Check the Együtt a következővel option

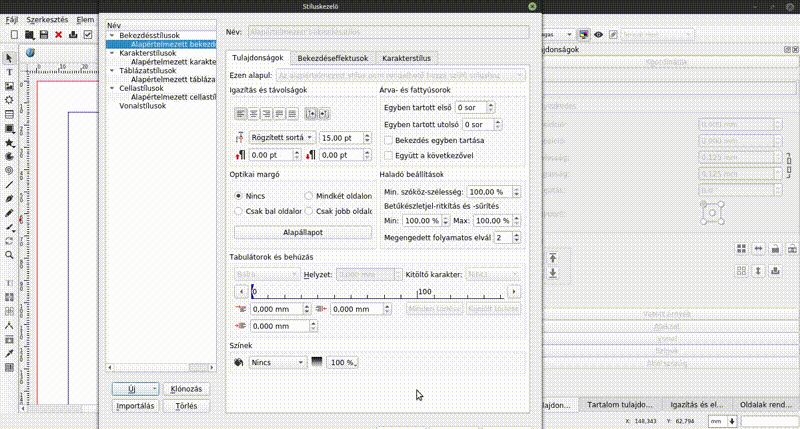tap(388, 155)
